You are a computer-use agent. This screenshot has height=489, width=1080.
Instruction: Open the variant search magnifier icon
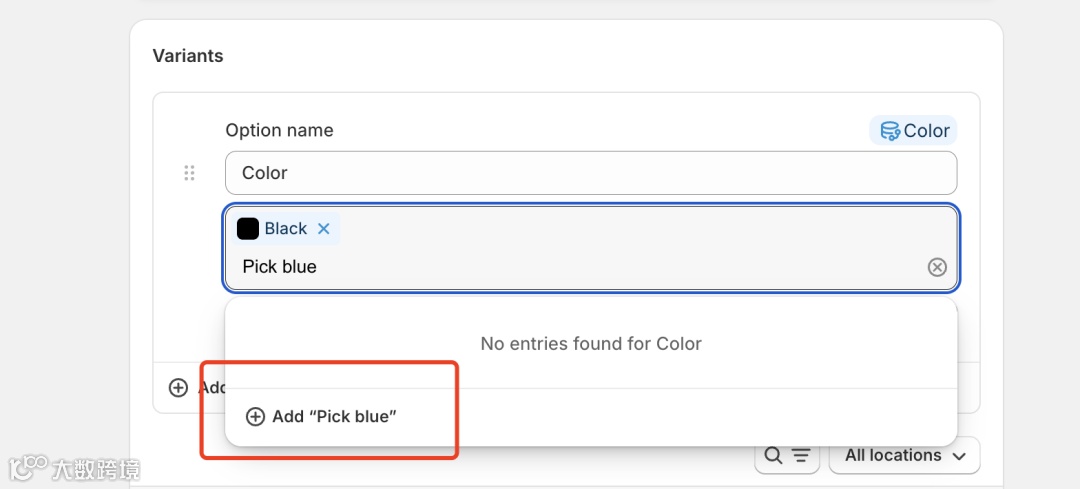tap(773, 456)
